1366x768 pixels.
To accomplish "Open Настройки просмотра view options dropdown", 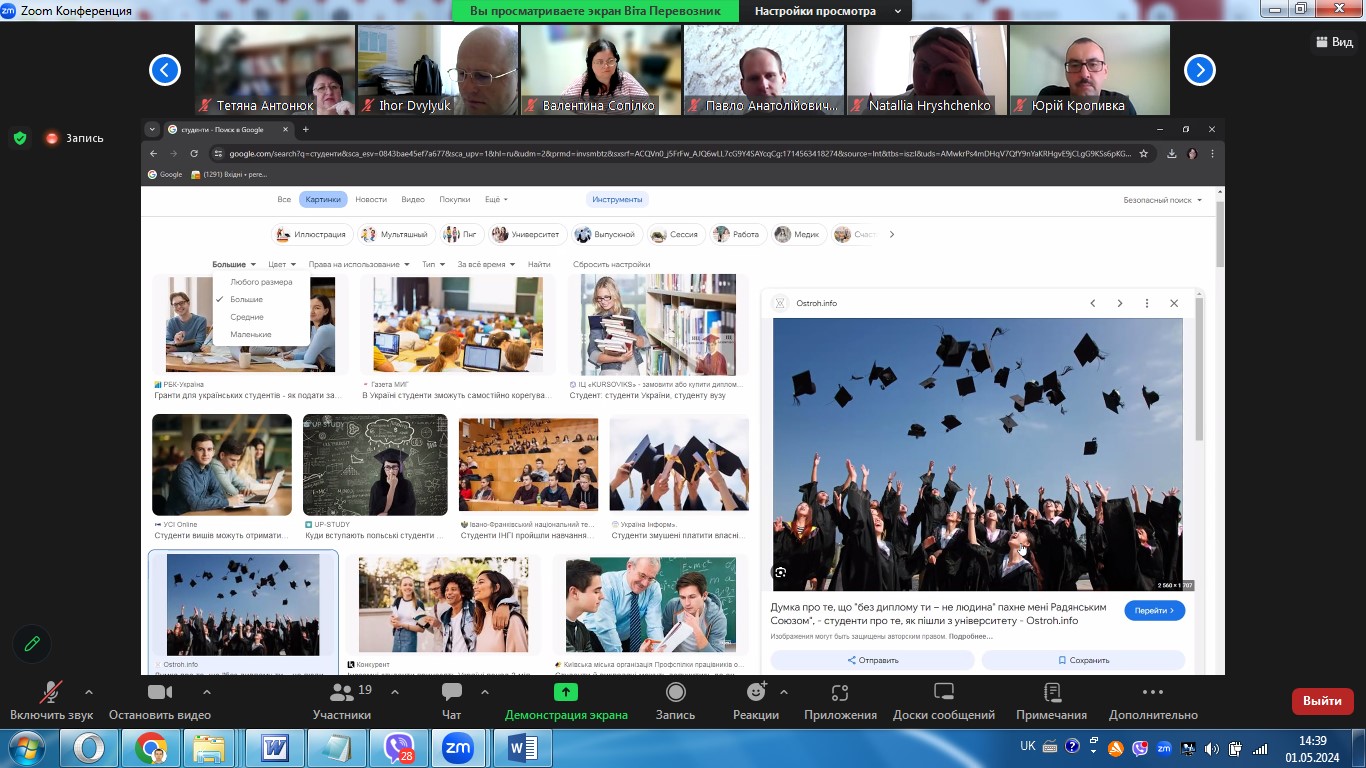I will (825, 11).
